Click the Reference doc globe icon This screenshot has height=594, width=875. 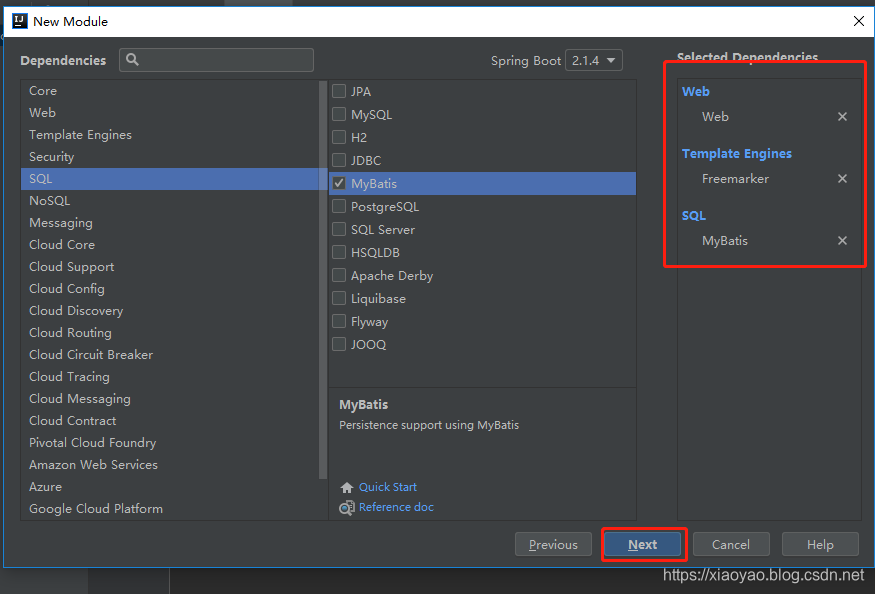point(346,507)
